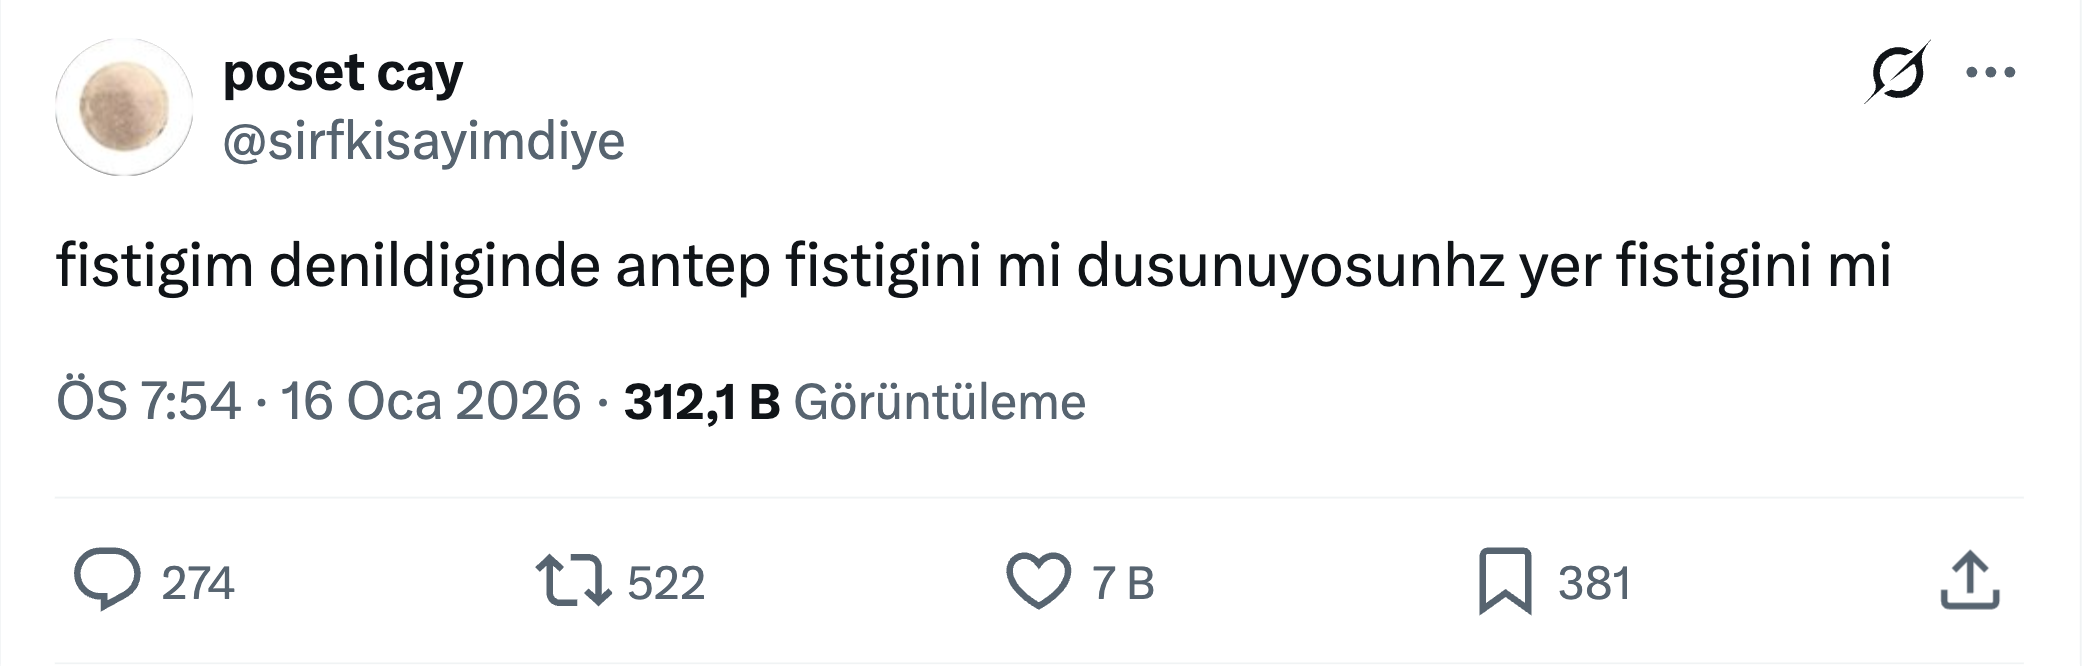Click the word "fistigim" starting the tweet
2084x666 pixels.
[155, 267]
